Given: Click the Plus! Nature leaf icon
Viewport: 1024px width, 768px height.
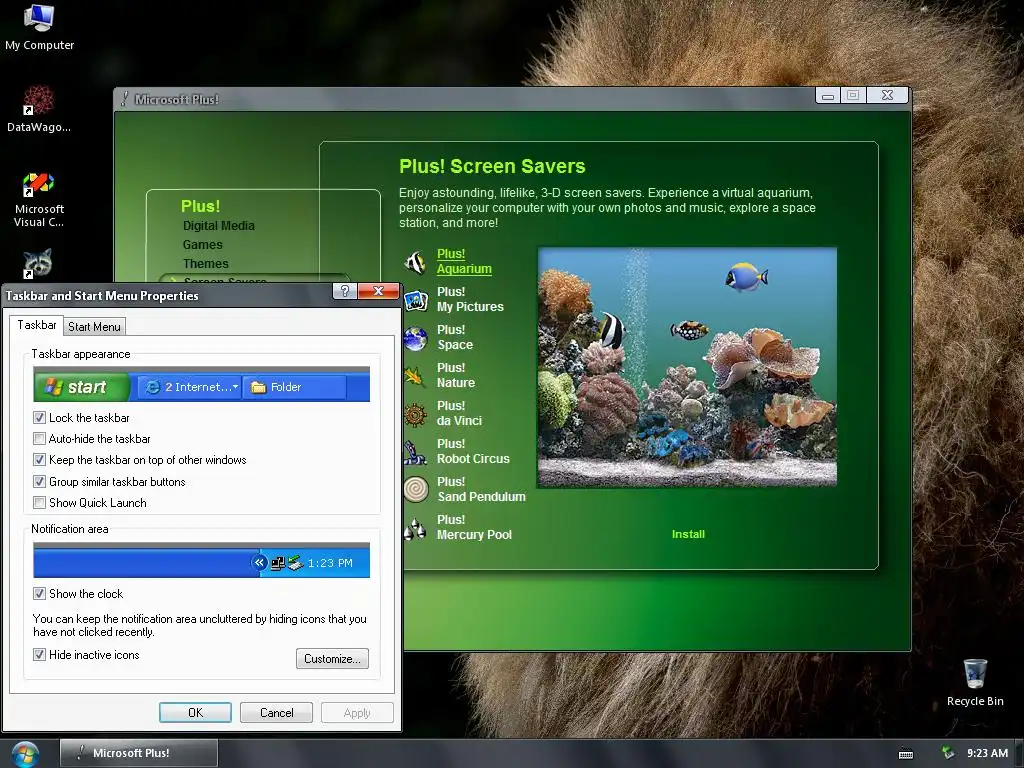Looking at the screenshot, I should click(415, 376).
